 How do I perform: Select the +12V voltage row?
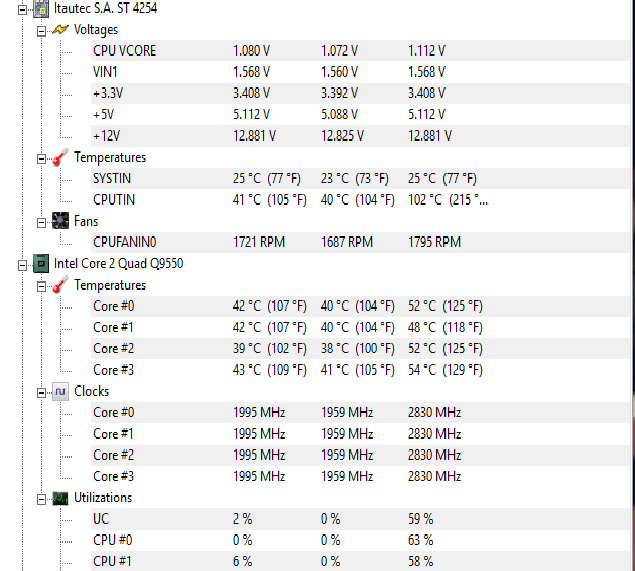pyautogui.click(x=360, y=136)
